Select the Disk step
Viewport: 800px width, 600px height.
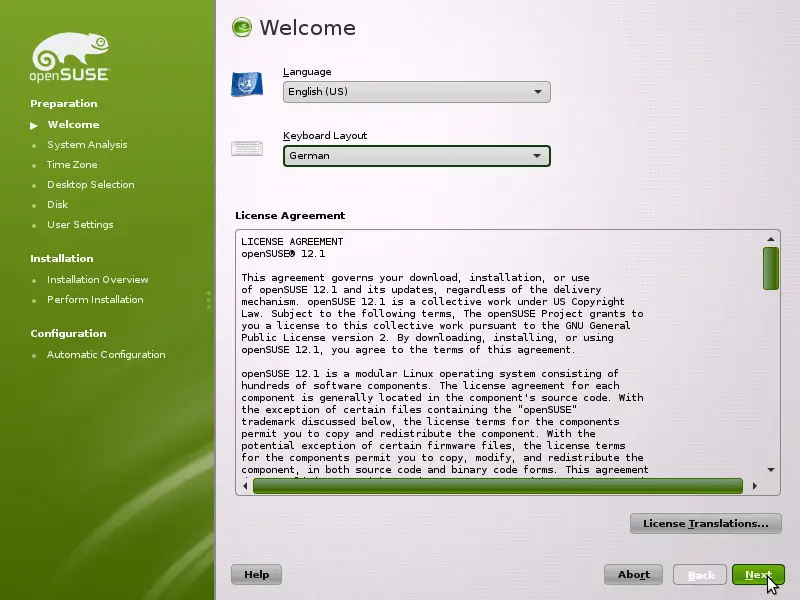coord(57,205)
